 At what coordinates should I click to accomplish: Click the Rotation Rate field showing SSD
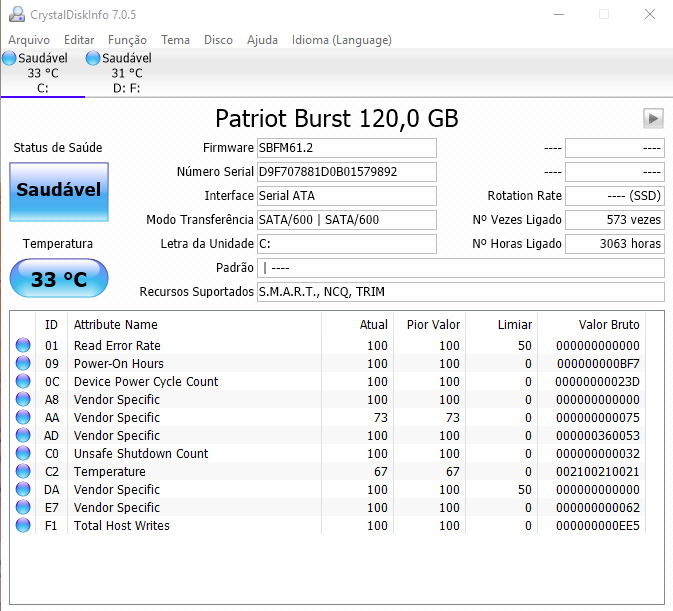click(x=615, y=196)
